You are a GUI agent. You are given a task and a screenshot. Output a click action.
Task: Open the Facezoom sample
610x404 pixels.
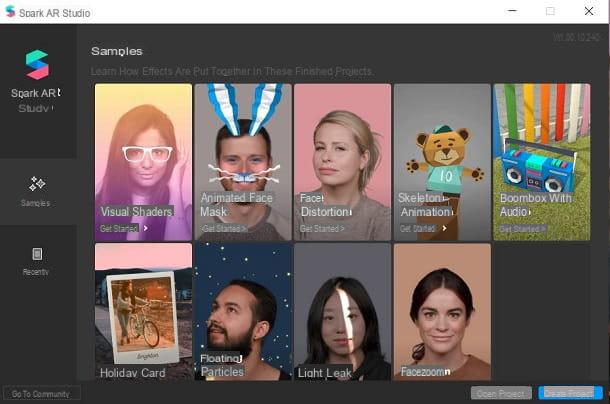click(x=442, y=312)
